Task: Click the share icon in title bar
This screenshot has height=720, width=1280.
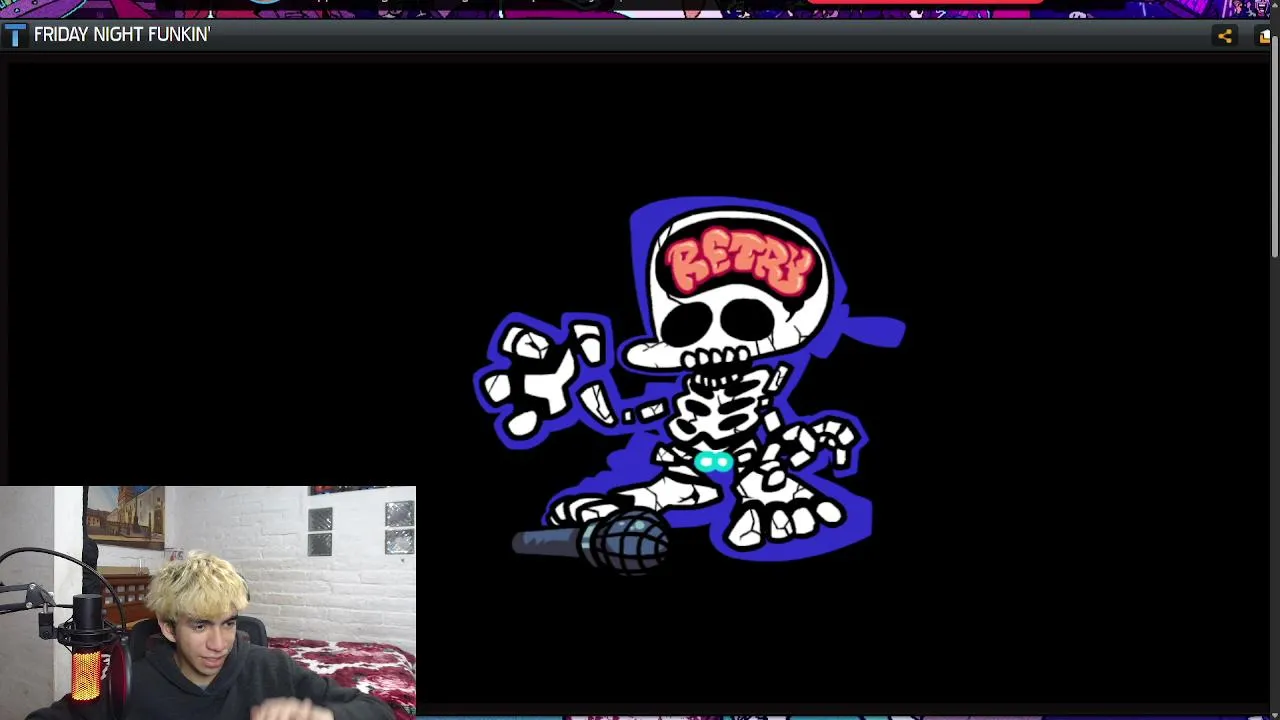Action: 1224,36
